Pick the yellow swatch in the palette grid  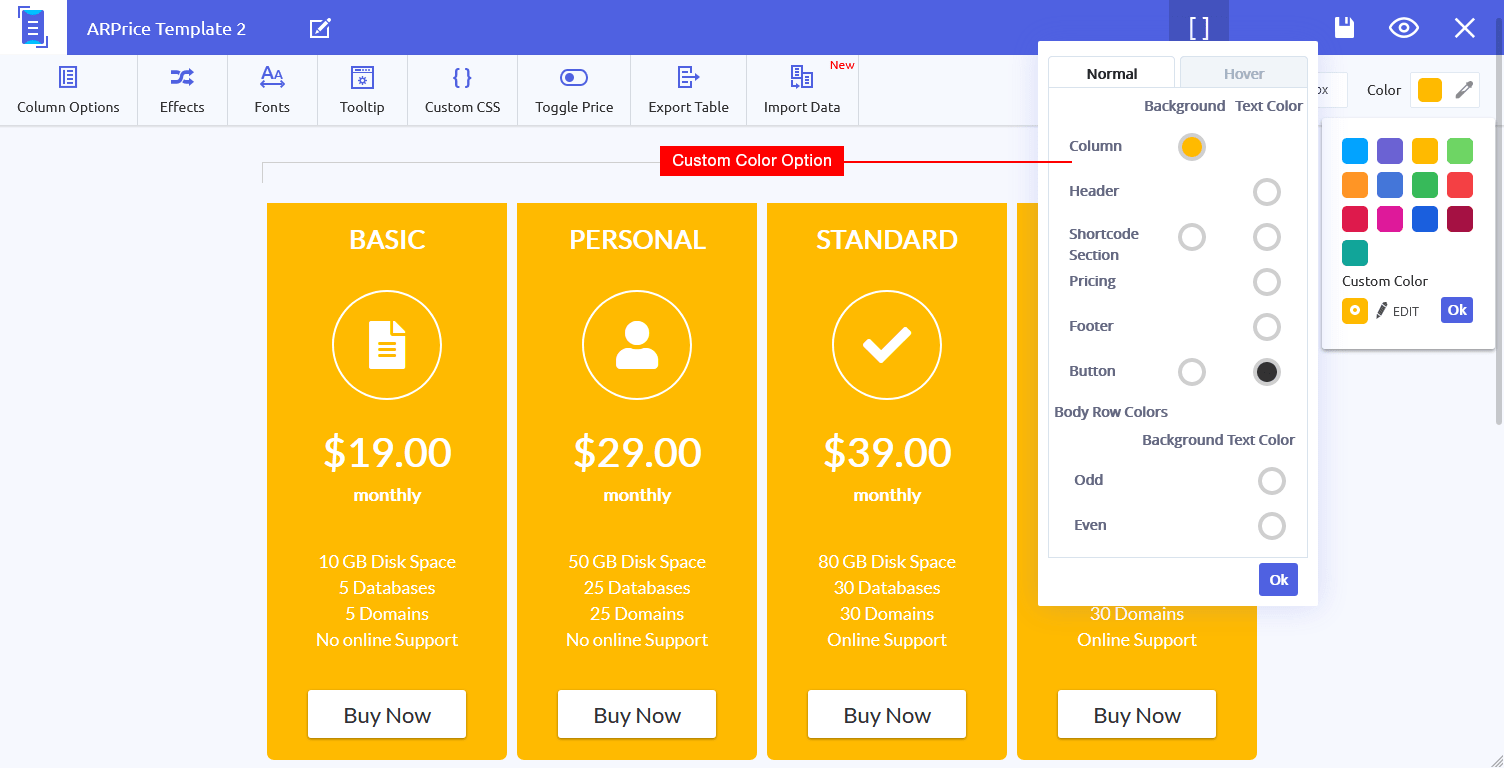(1425, 151)
